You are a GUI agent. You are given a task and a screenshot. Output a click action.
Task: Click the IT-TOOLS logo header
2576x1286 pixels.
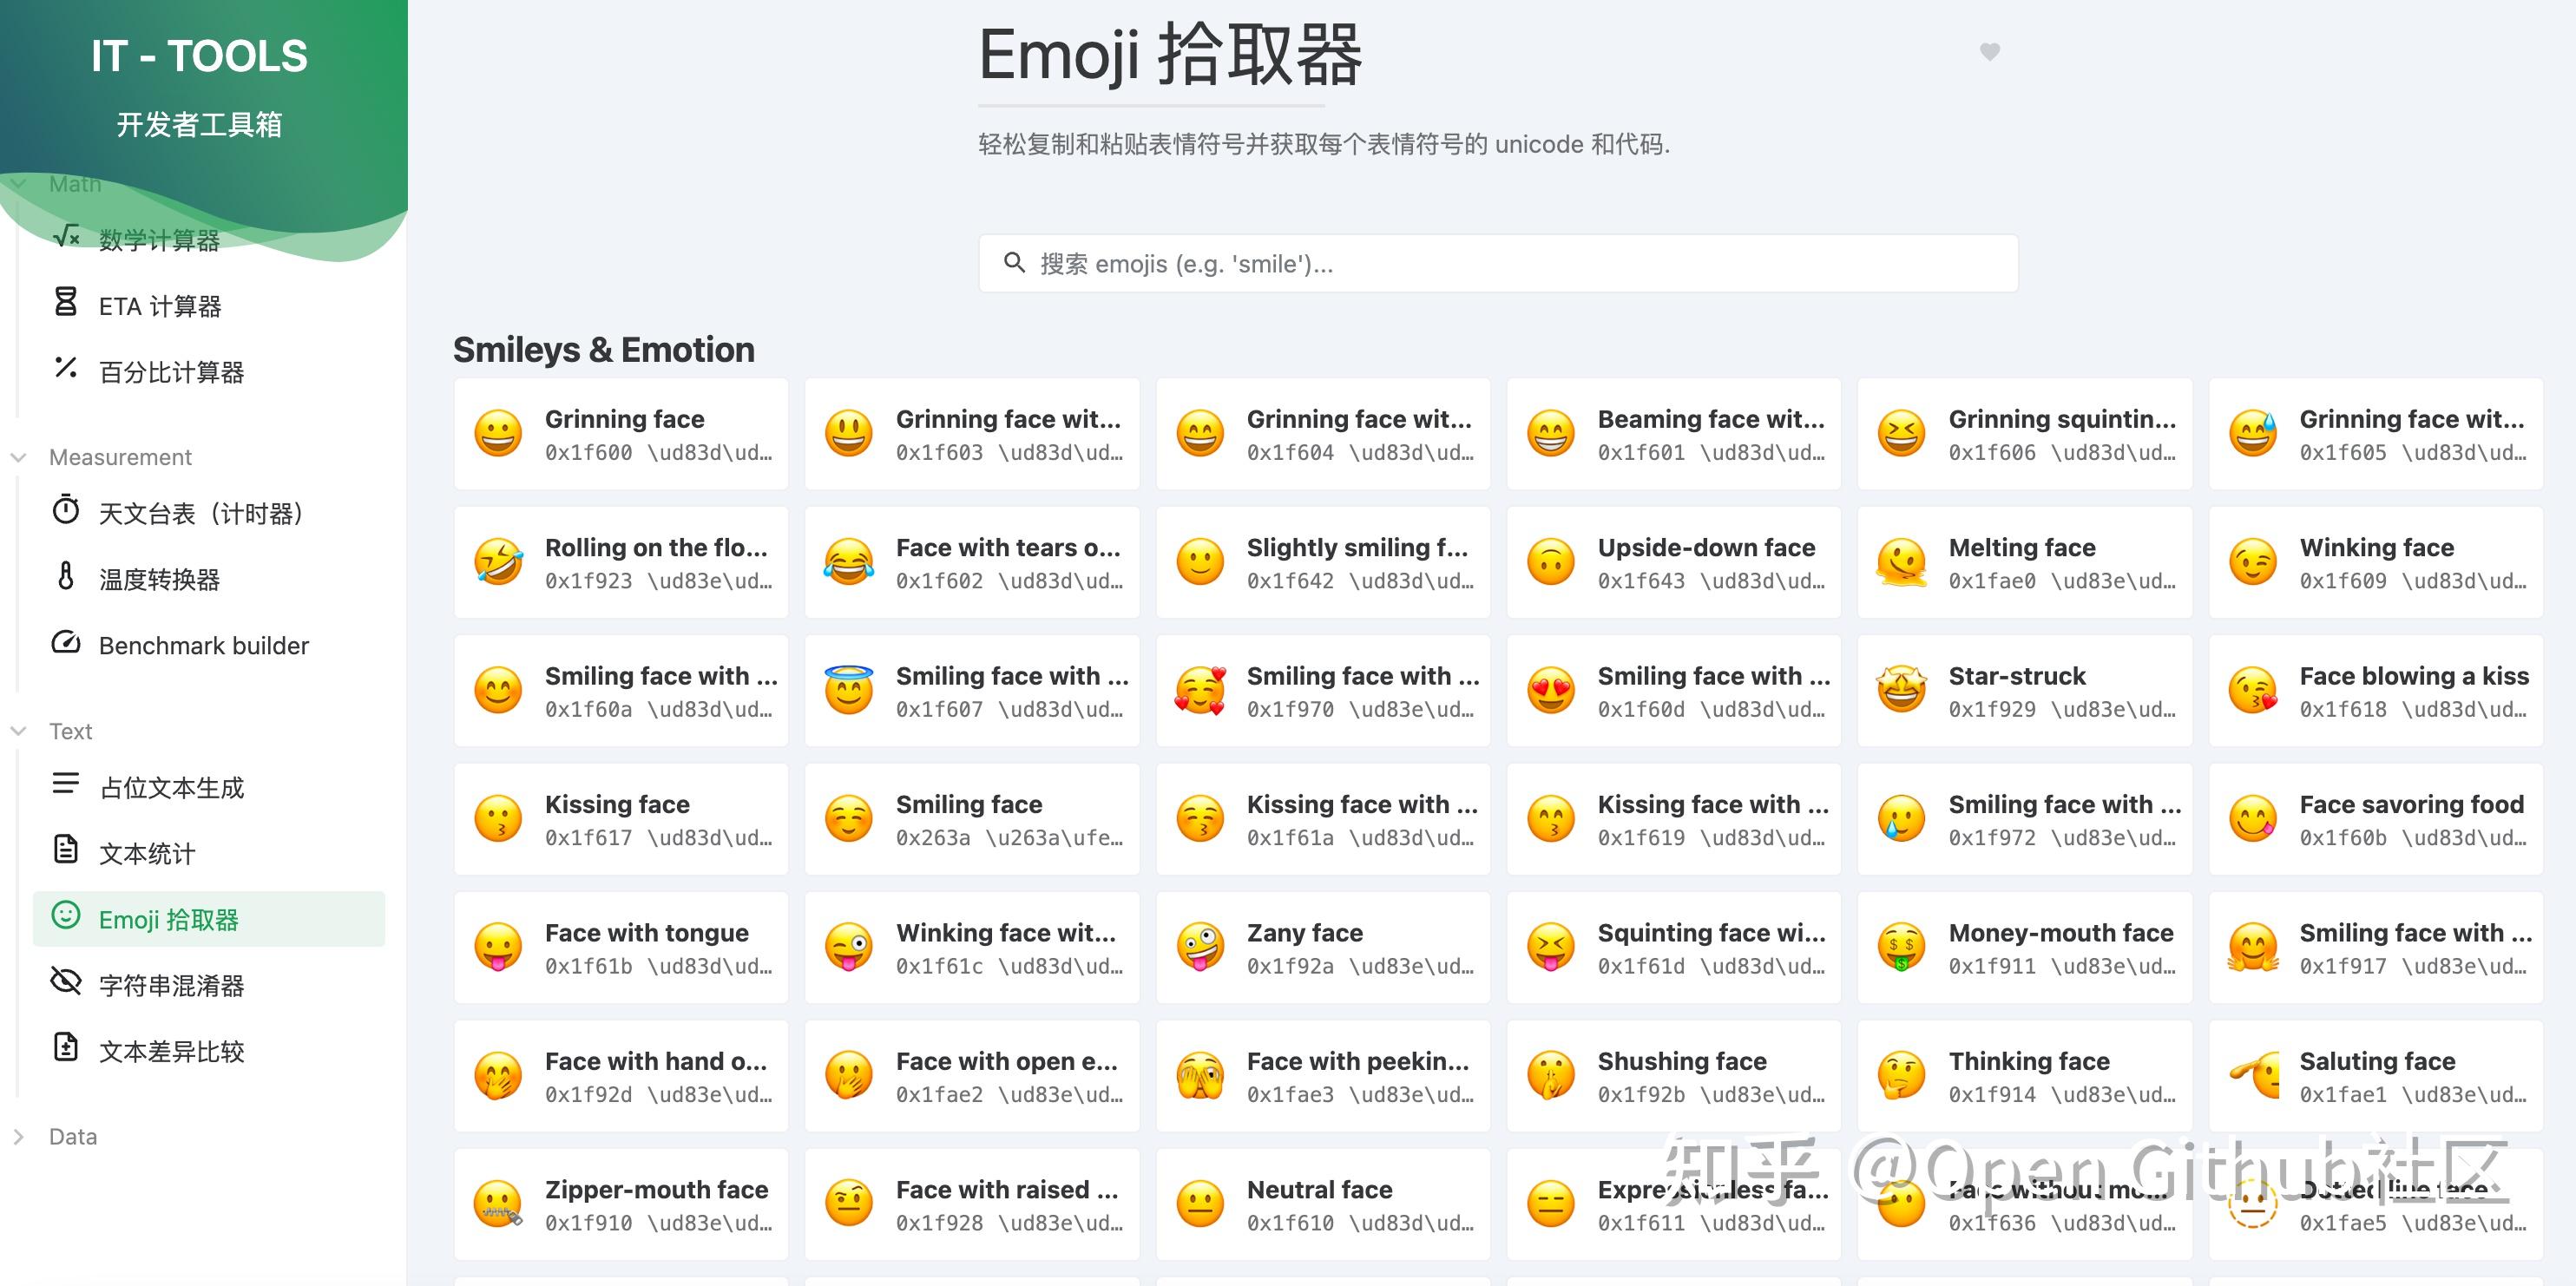coord(199,56)
